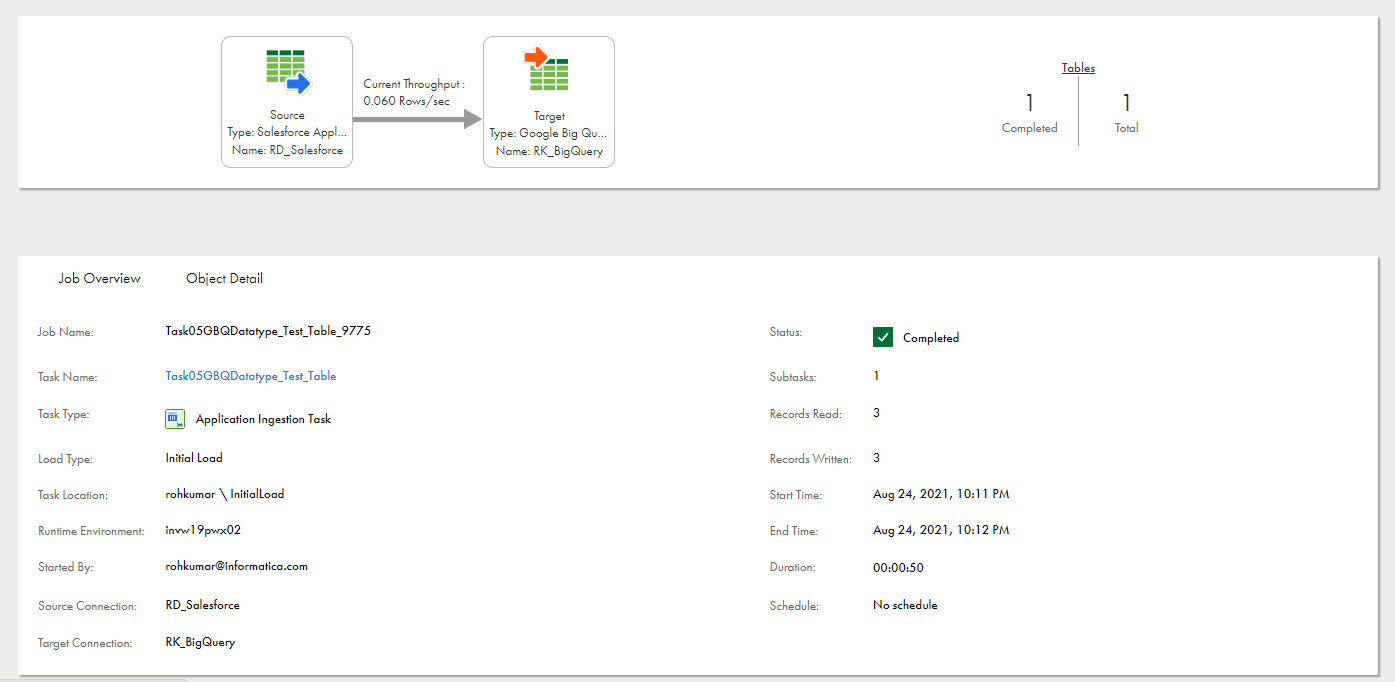Viewport: 1395px width, 682px height.
Task: Click the End Time: field label
Action: 793,532
